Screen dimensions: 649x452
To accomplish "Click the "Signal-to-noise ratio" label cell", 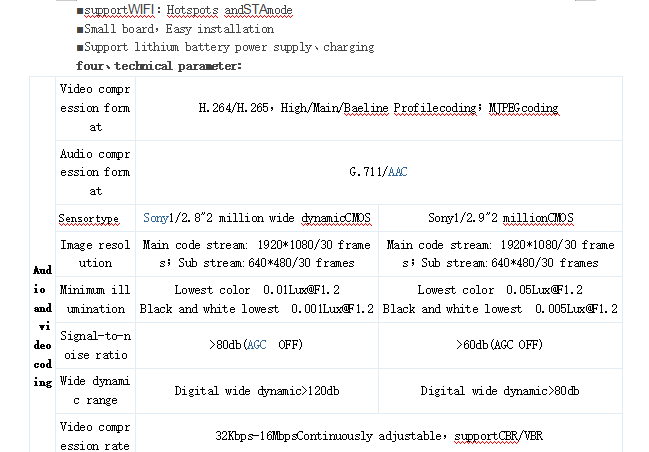I will click(95, 345).
